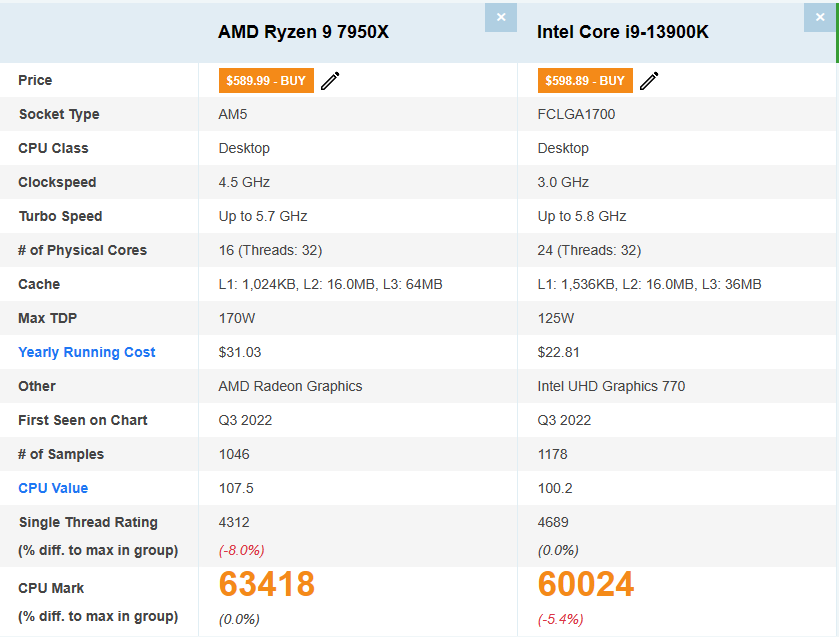This screenshot has width=839, height=637.
Task: Open the CPU Value link
Action: point(53,488)
